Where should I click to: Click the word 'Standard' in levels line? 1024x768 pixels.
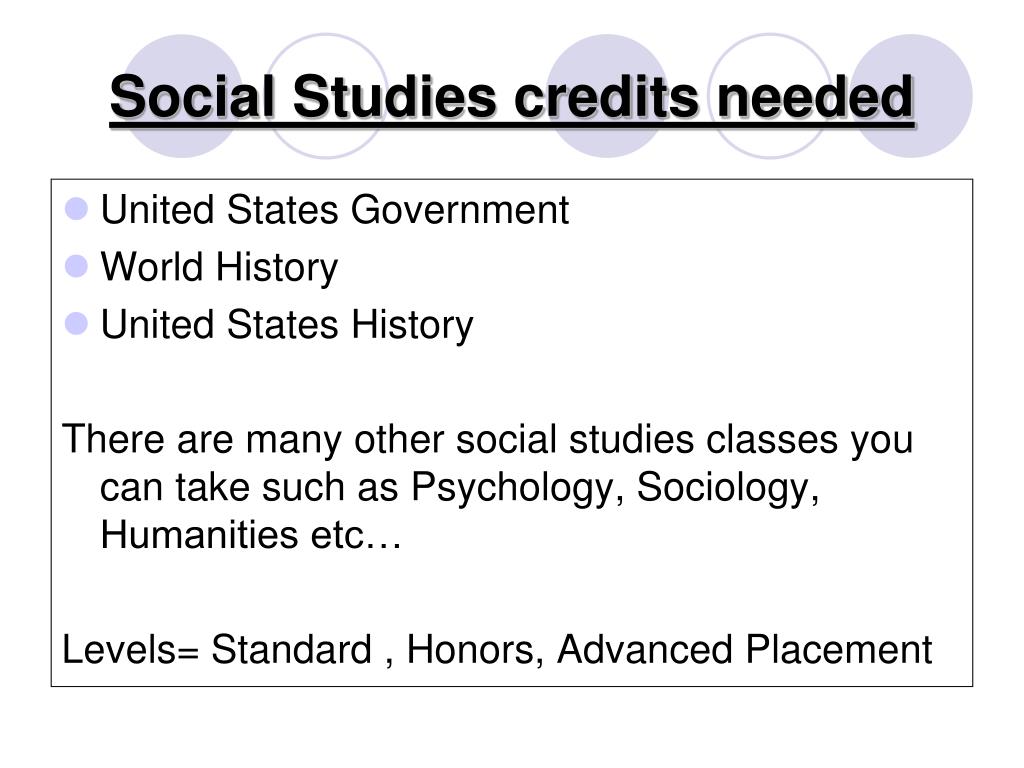coord(291,650)
